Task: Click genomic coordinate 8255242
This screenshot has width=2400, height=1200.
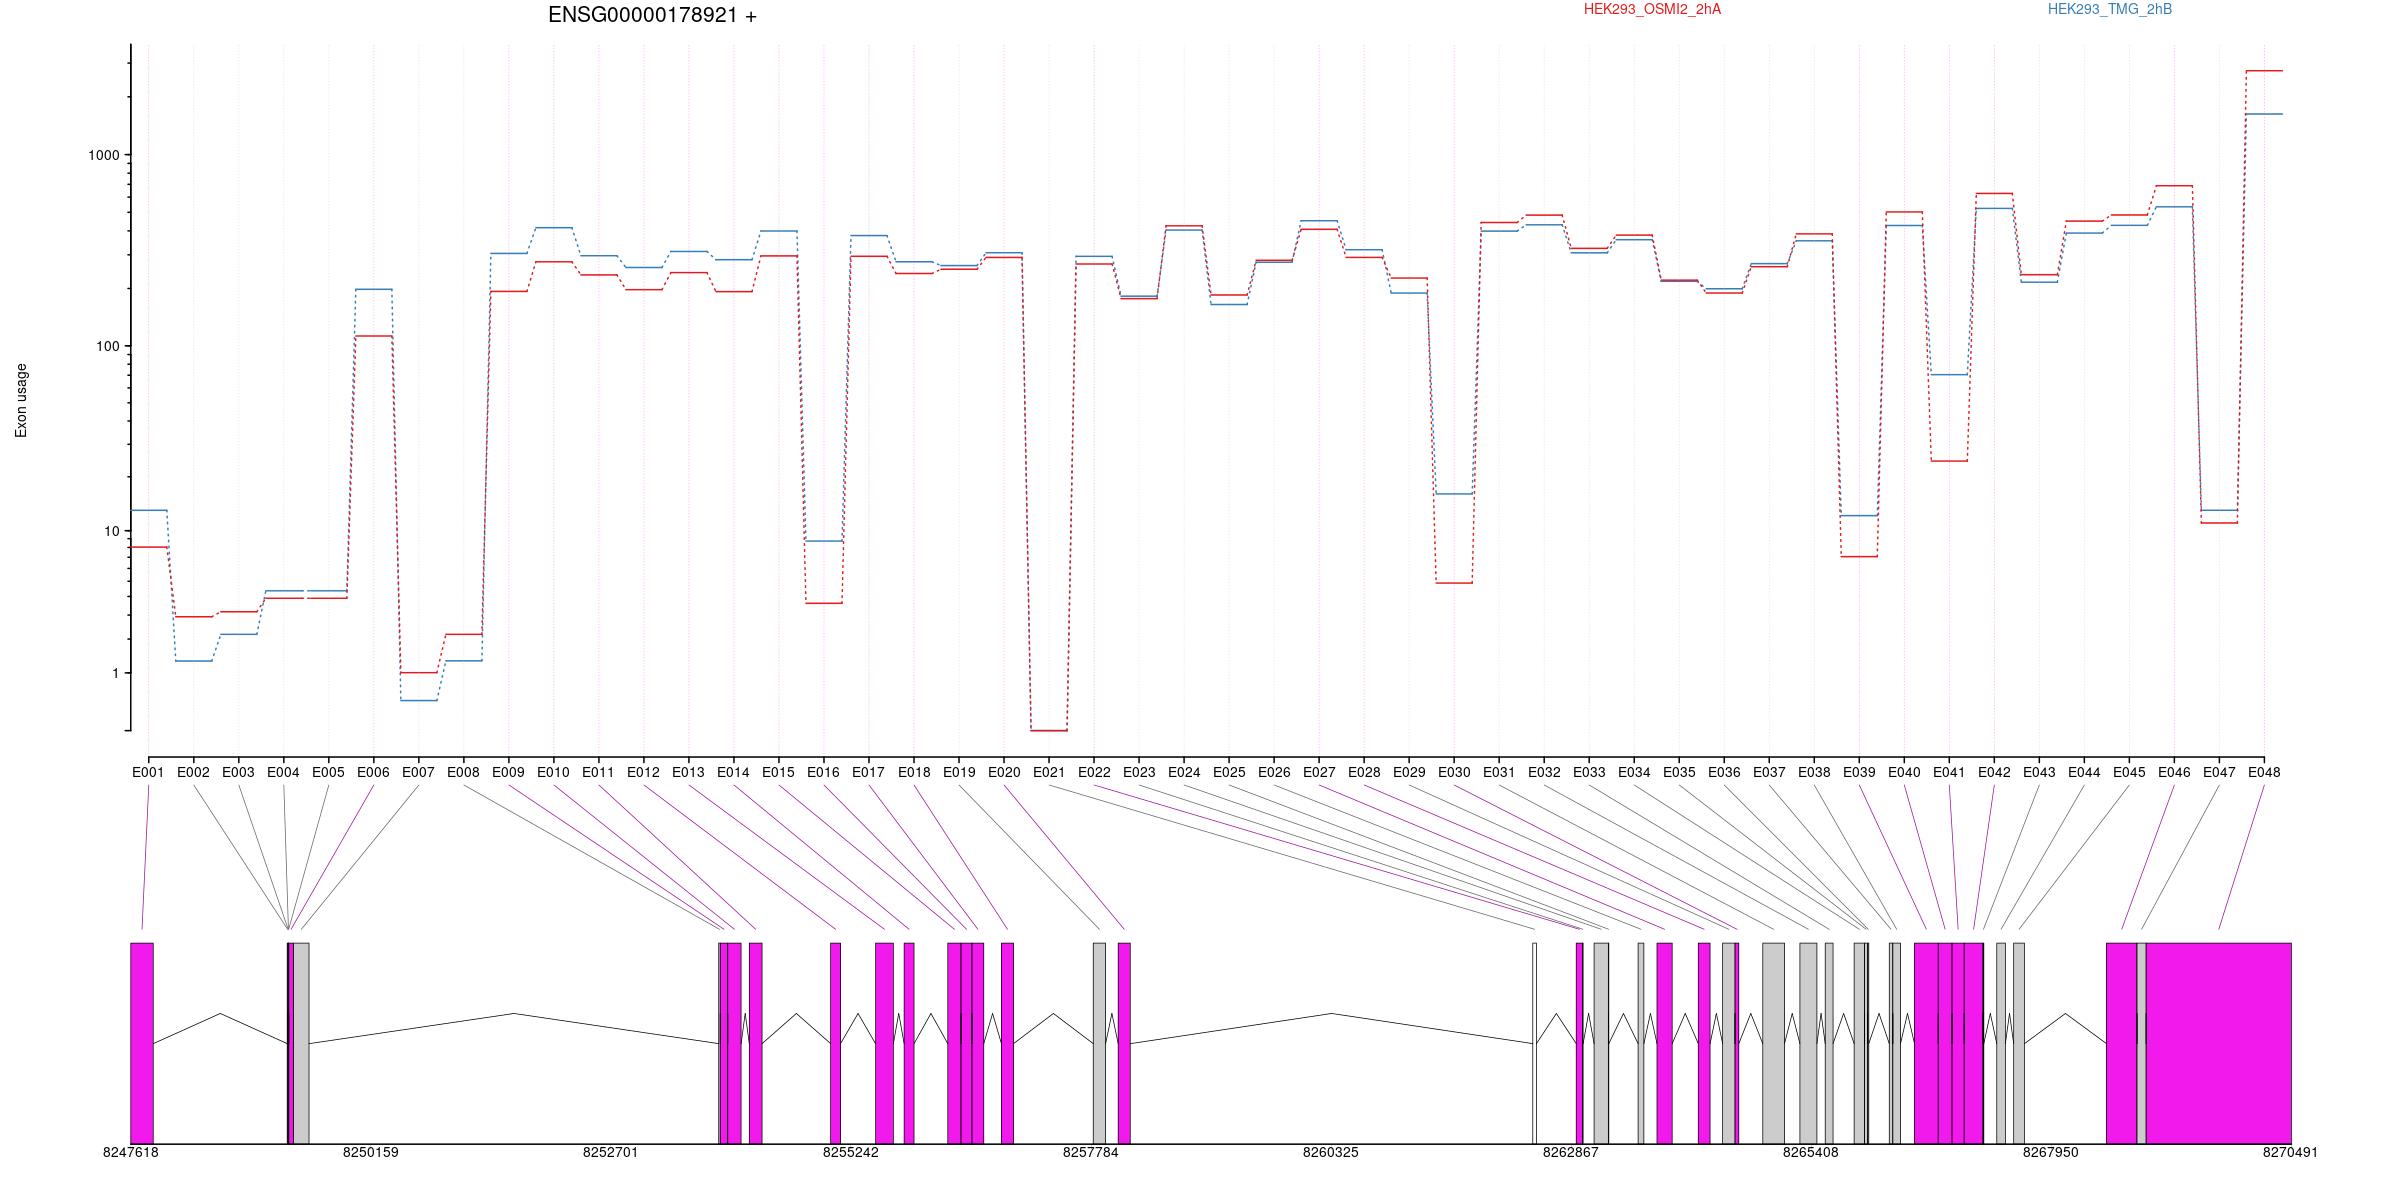Action: point(851,1152)
